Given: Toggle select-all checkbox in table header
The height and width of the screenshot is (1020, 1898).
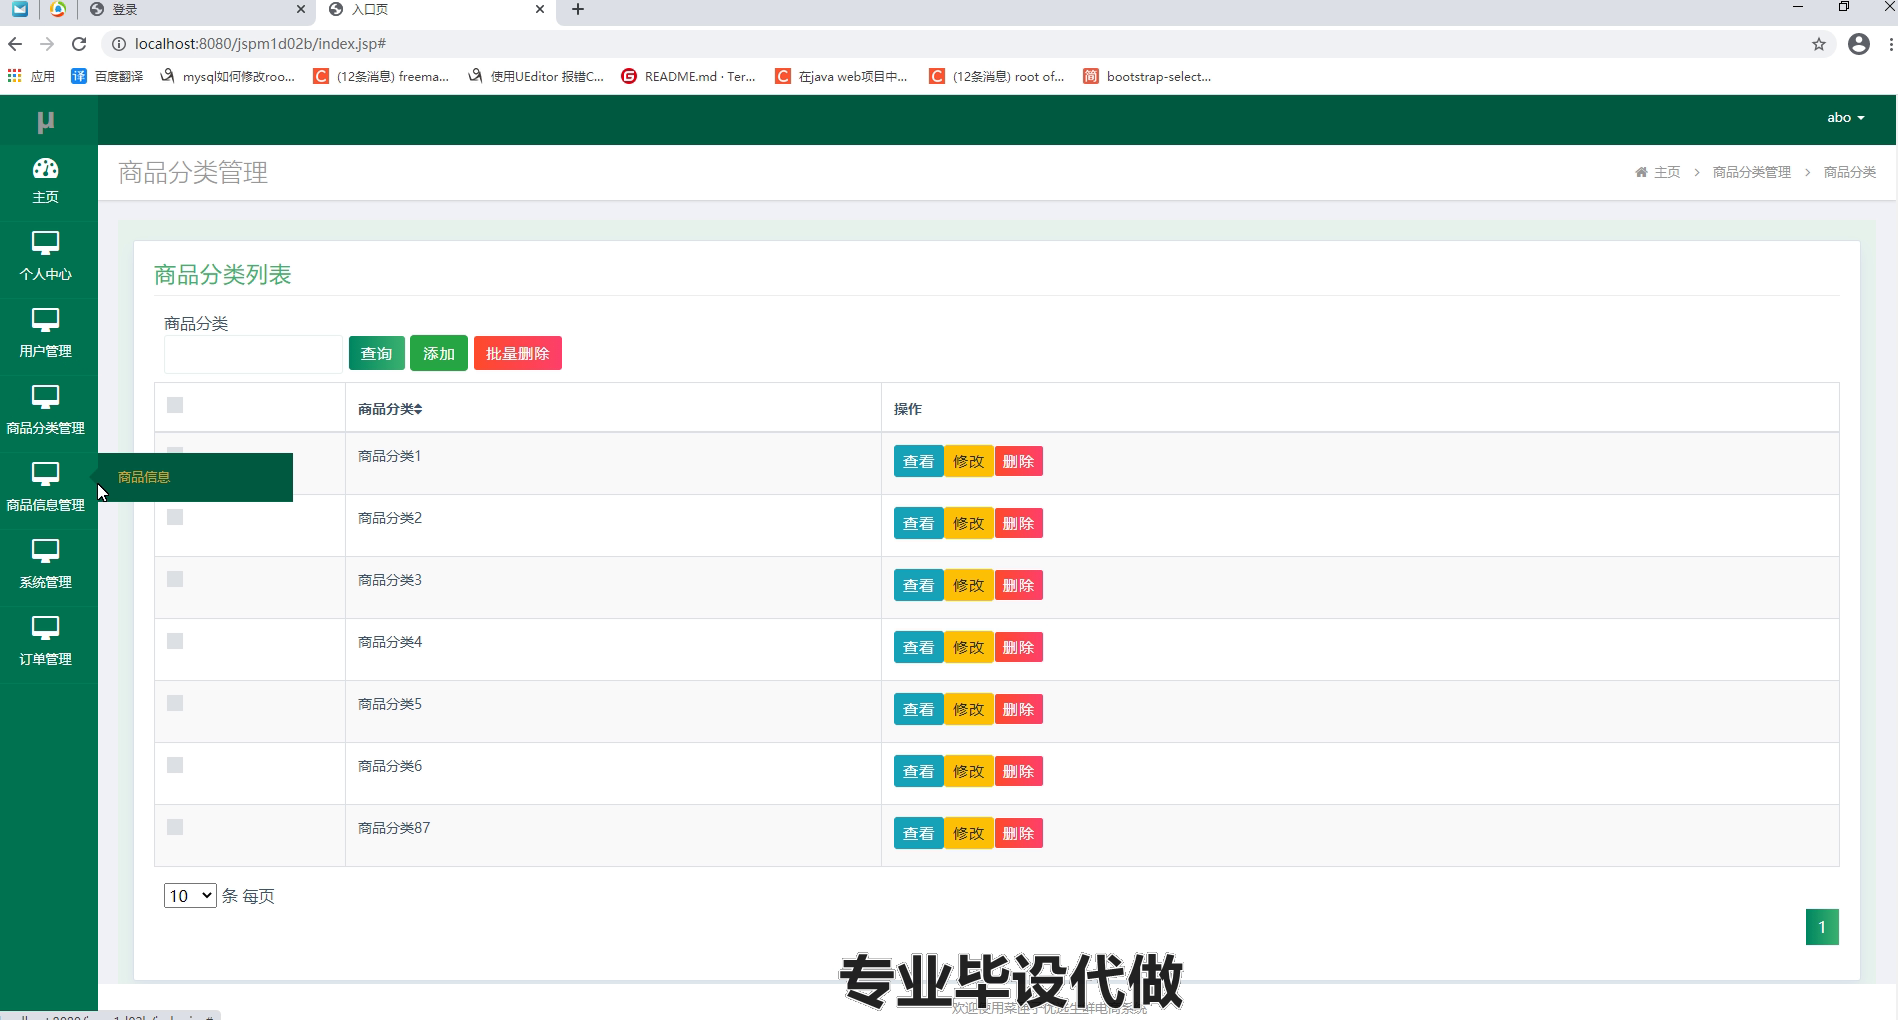Looking at the screenshot, I should pyautogui.click(x=175, y=405).
